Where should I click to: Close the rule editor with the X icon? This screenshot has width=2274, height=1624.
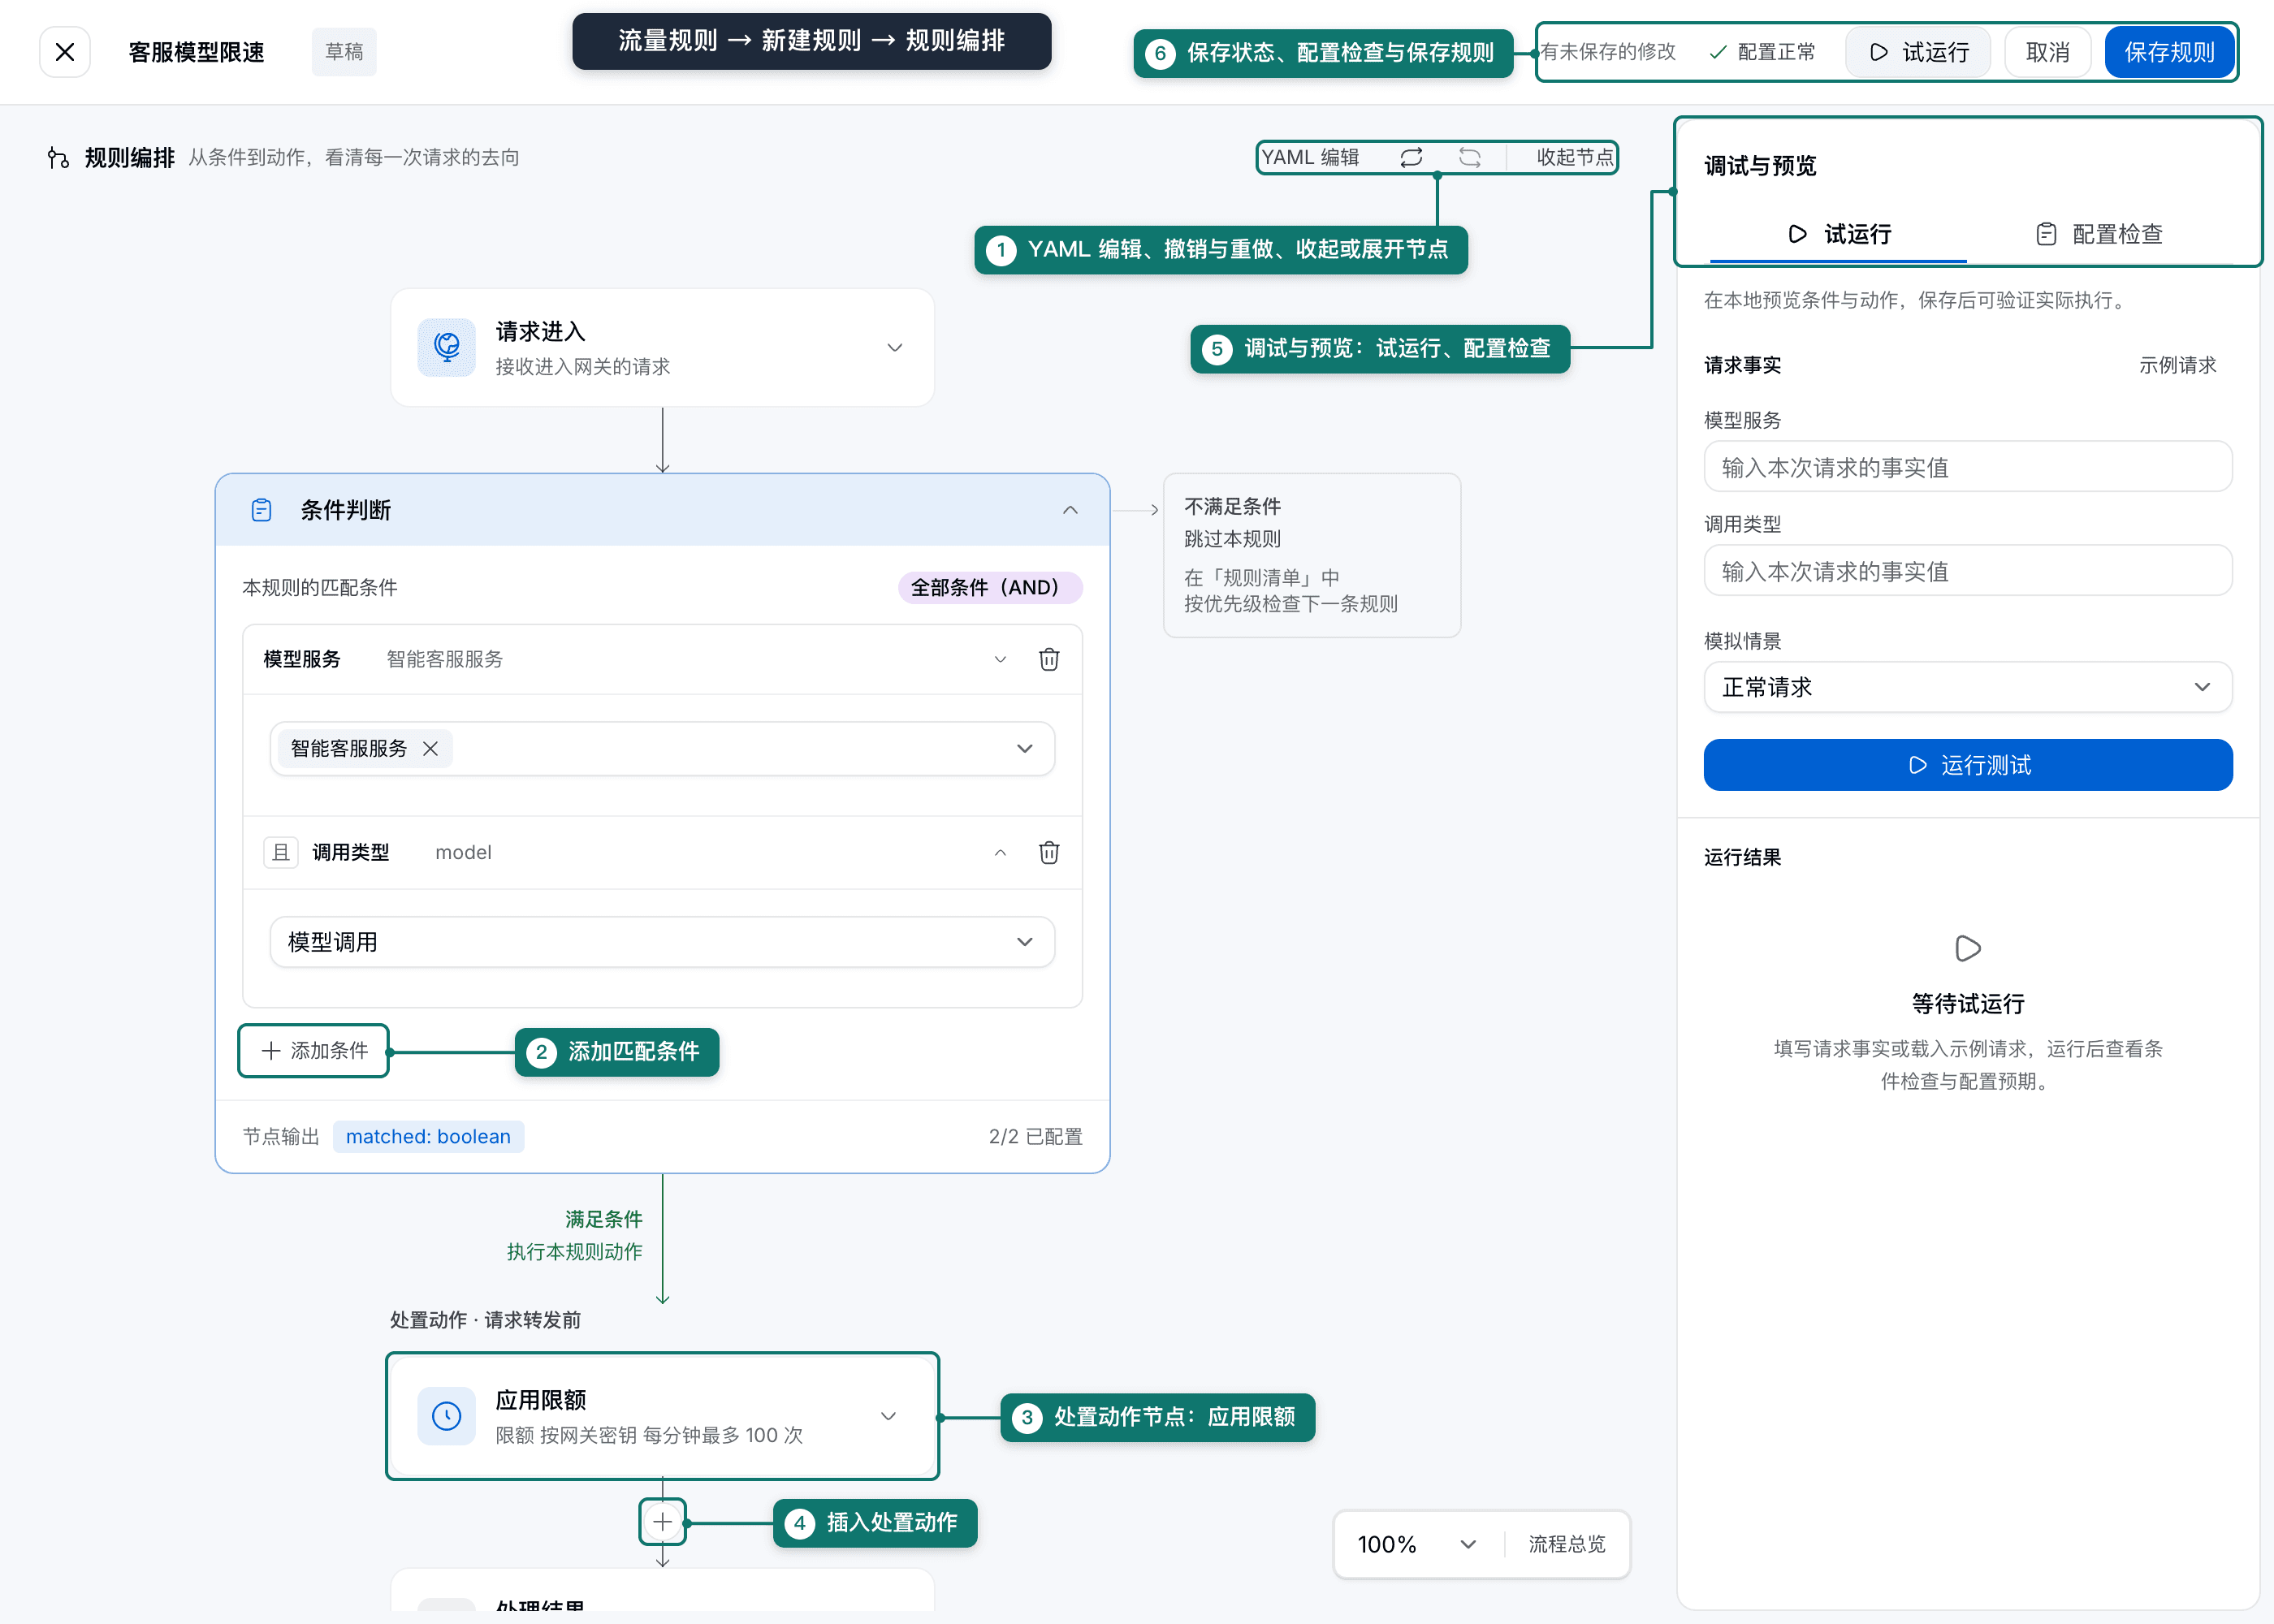tap(65, 52)
